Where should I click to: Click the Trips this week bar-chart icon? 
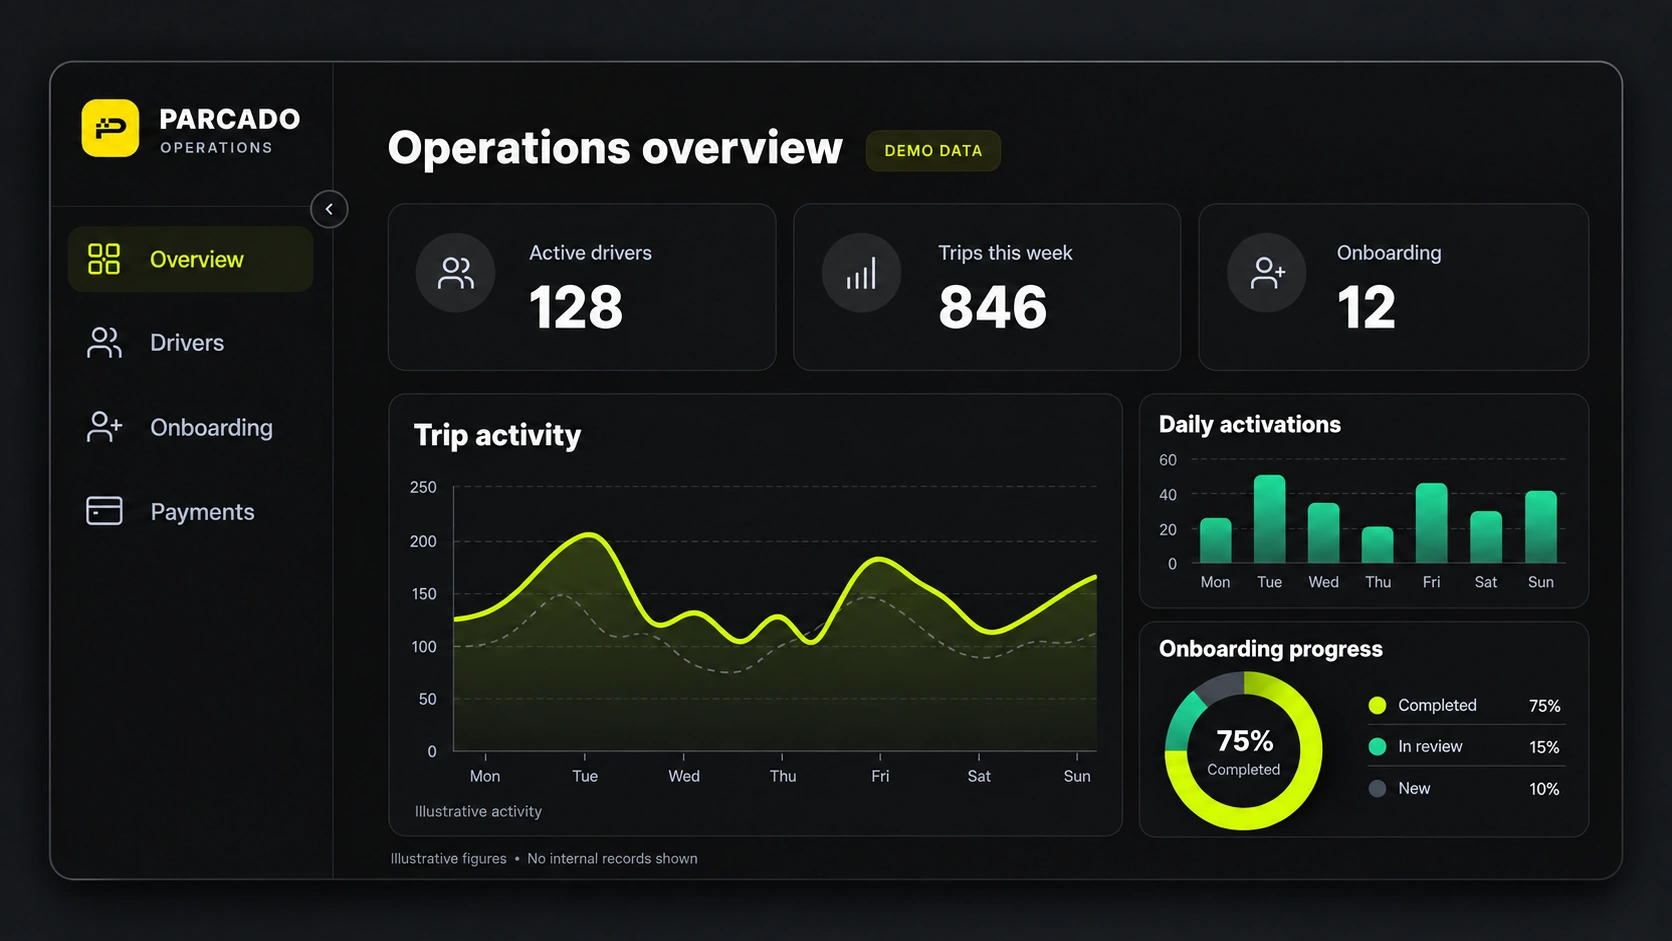(861, 273)
